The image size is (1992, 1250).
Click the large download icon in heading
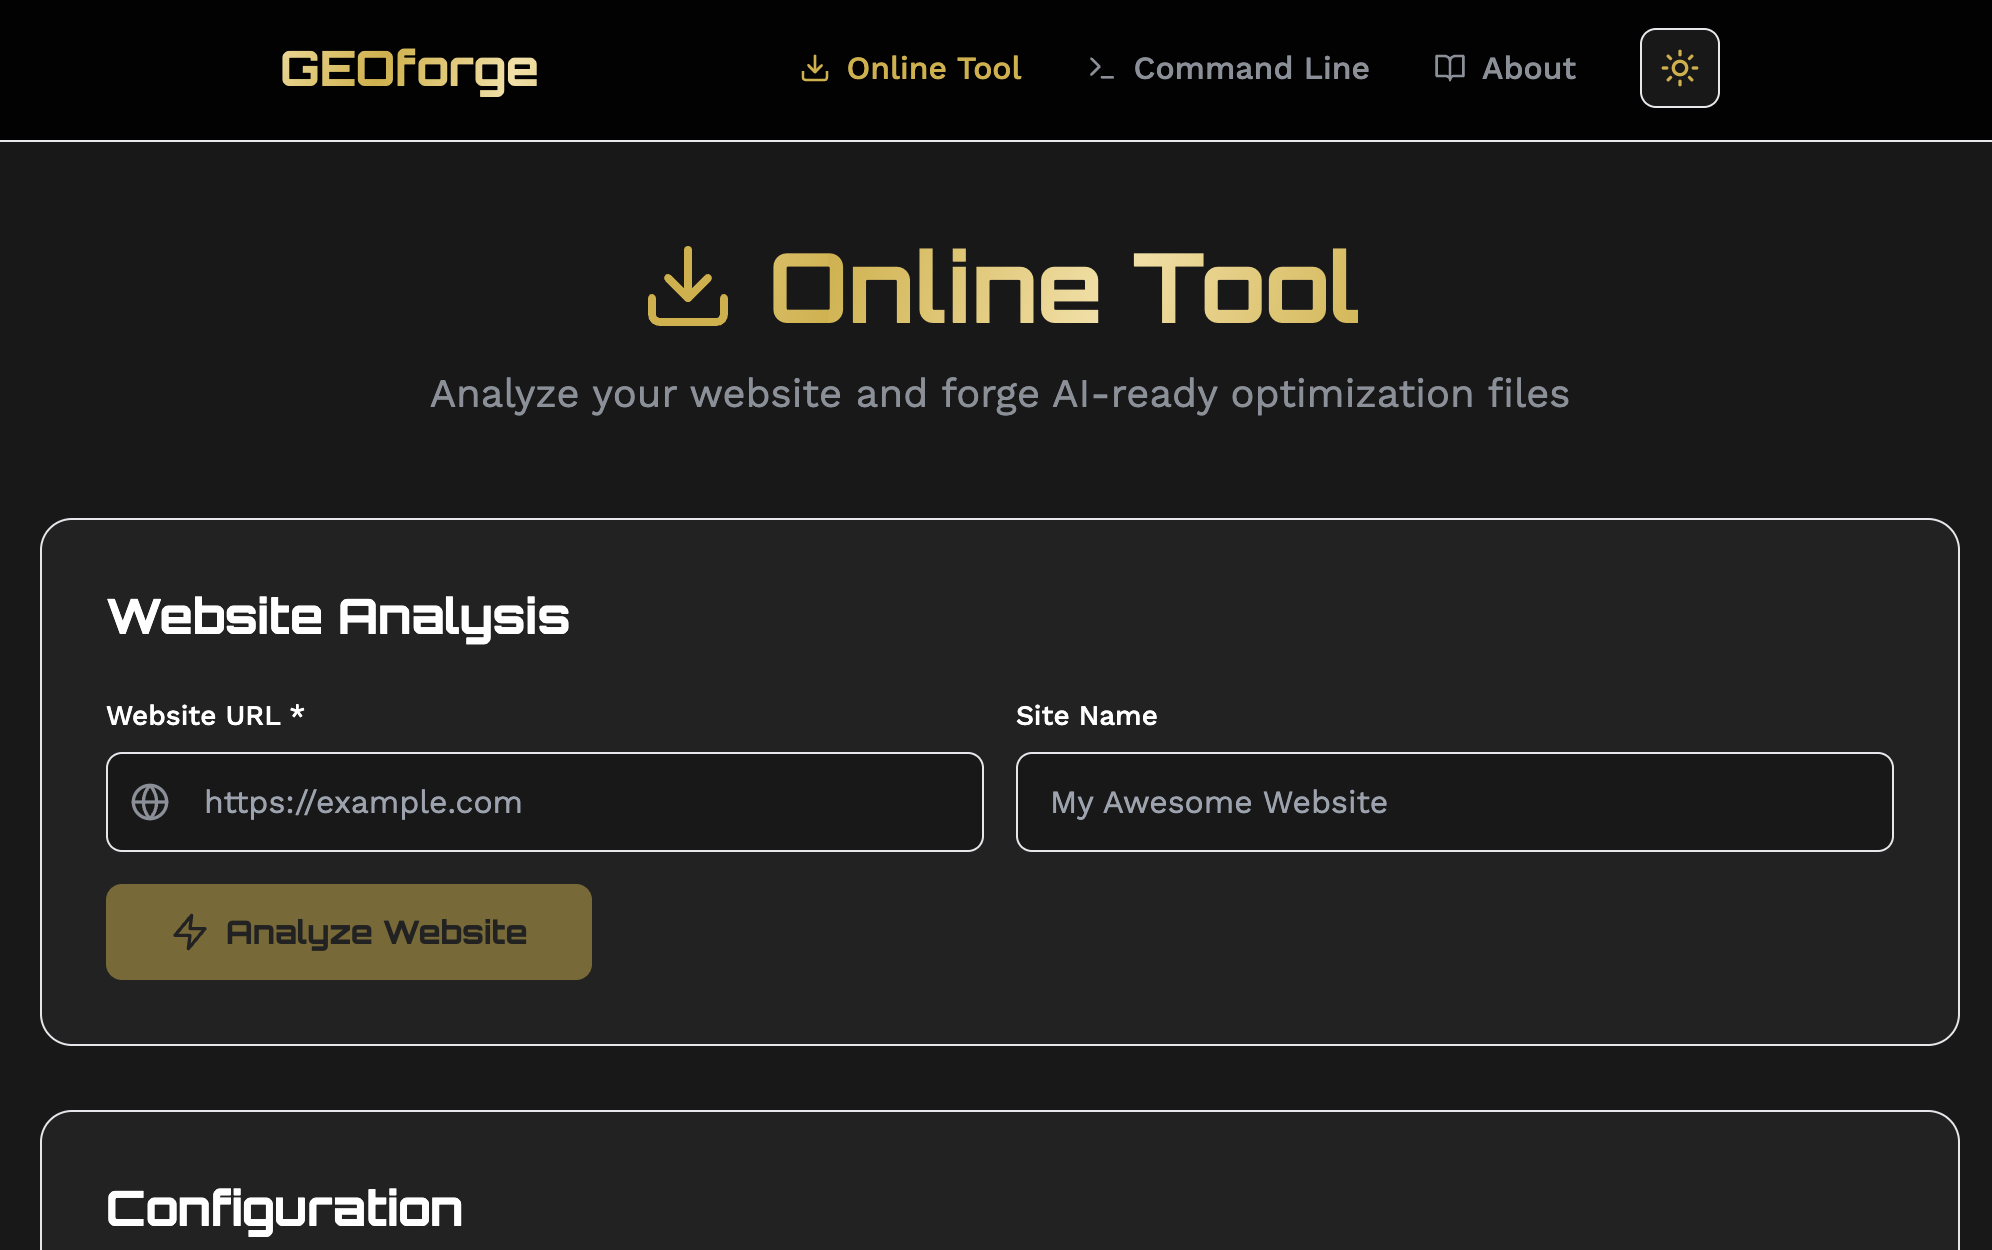(688, 286)
